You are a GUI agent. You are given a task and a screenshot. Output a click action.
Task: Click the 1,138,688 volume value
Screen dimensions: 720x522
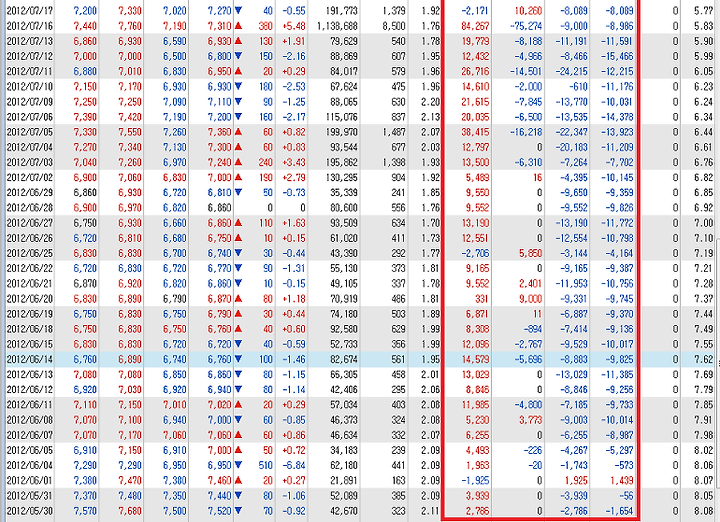(x=338, y=26)
